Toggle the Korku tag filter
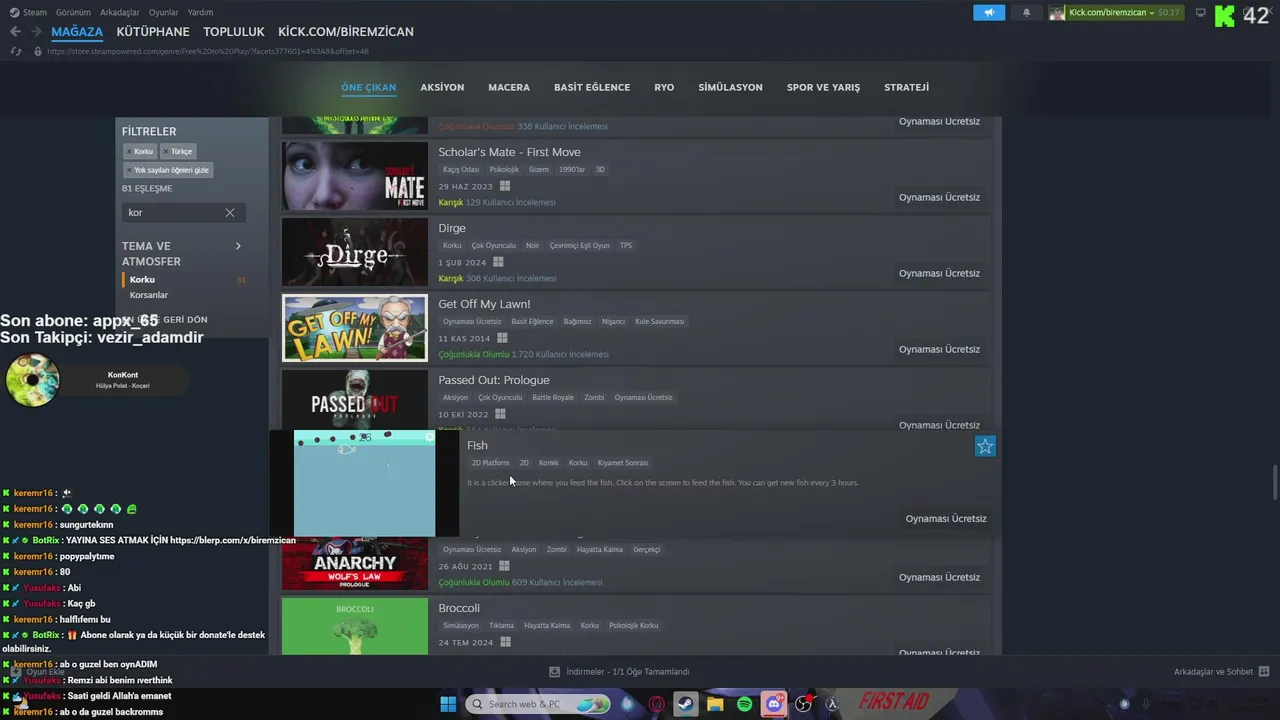 coord(142,280)
